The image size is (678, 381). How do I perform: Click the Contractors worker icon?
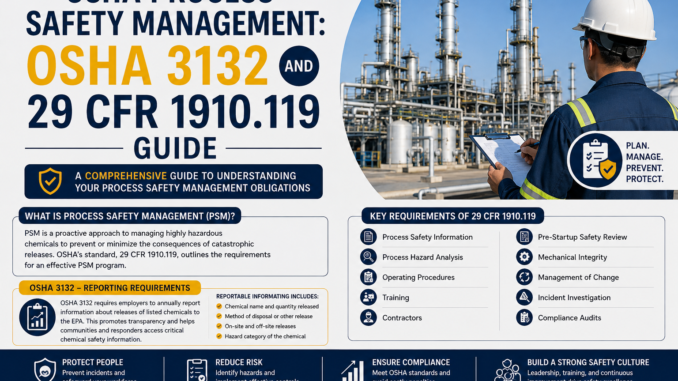(368, 317)
